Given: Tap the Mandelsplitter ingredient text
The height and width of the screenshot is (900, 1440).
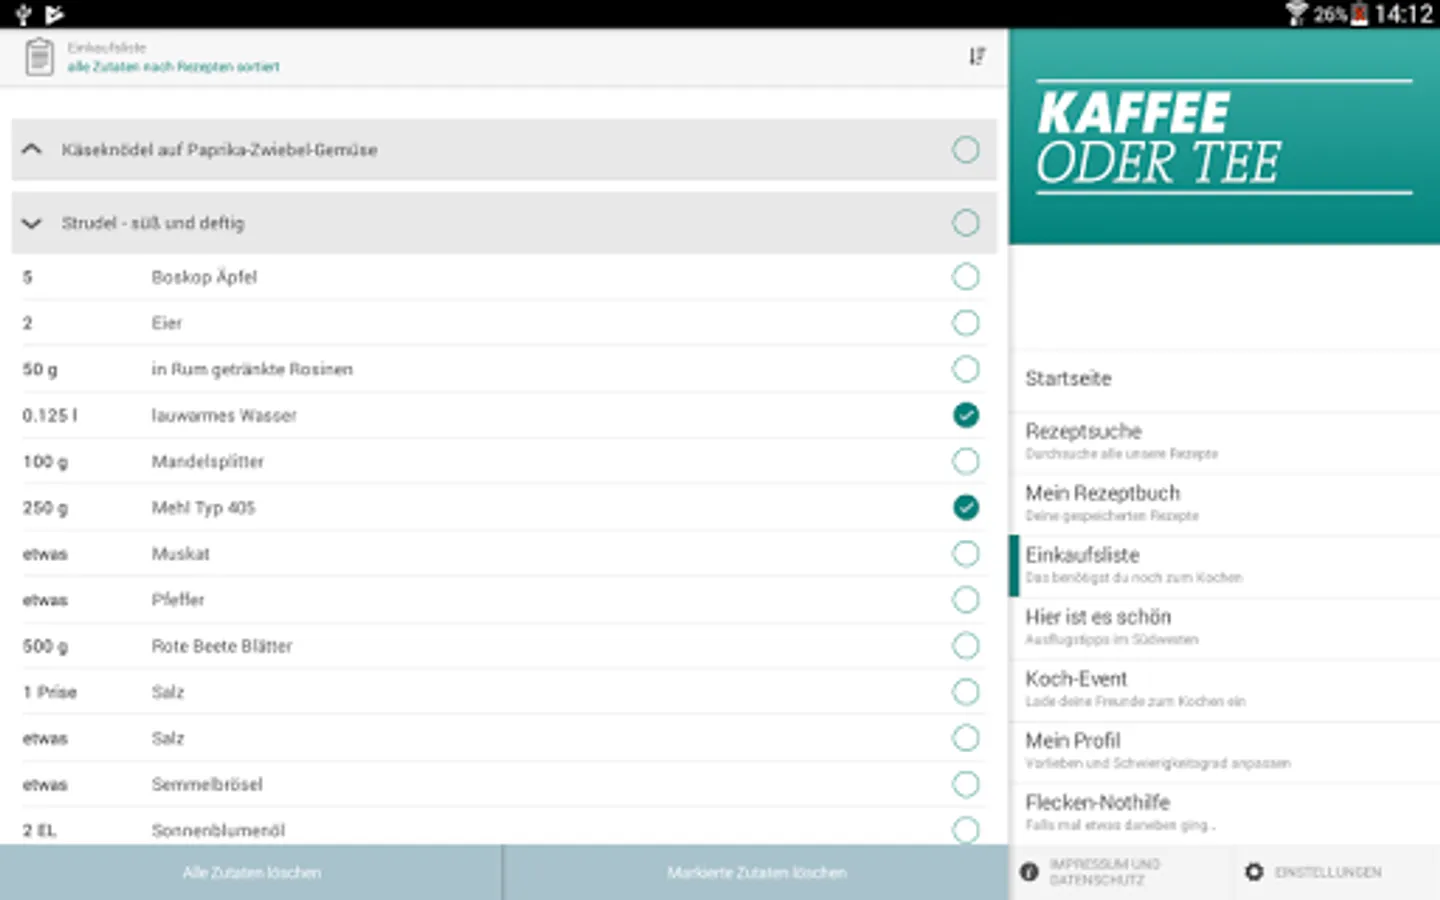Looking at the screenshot, I should [x=208, y=462].
